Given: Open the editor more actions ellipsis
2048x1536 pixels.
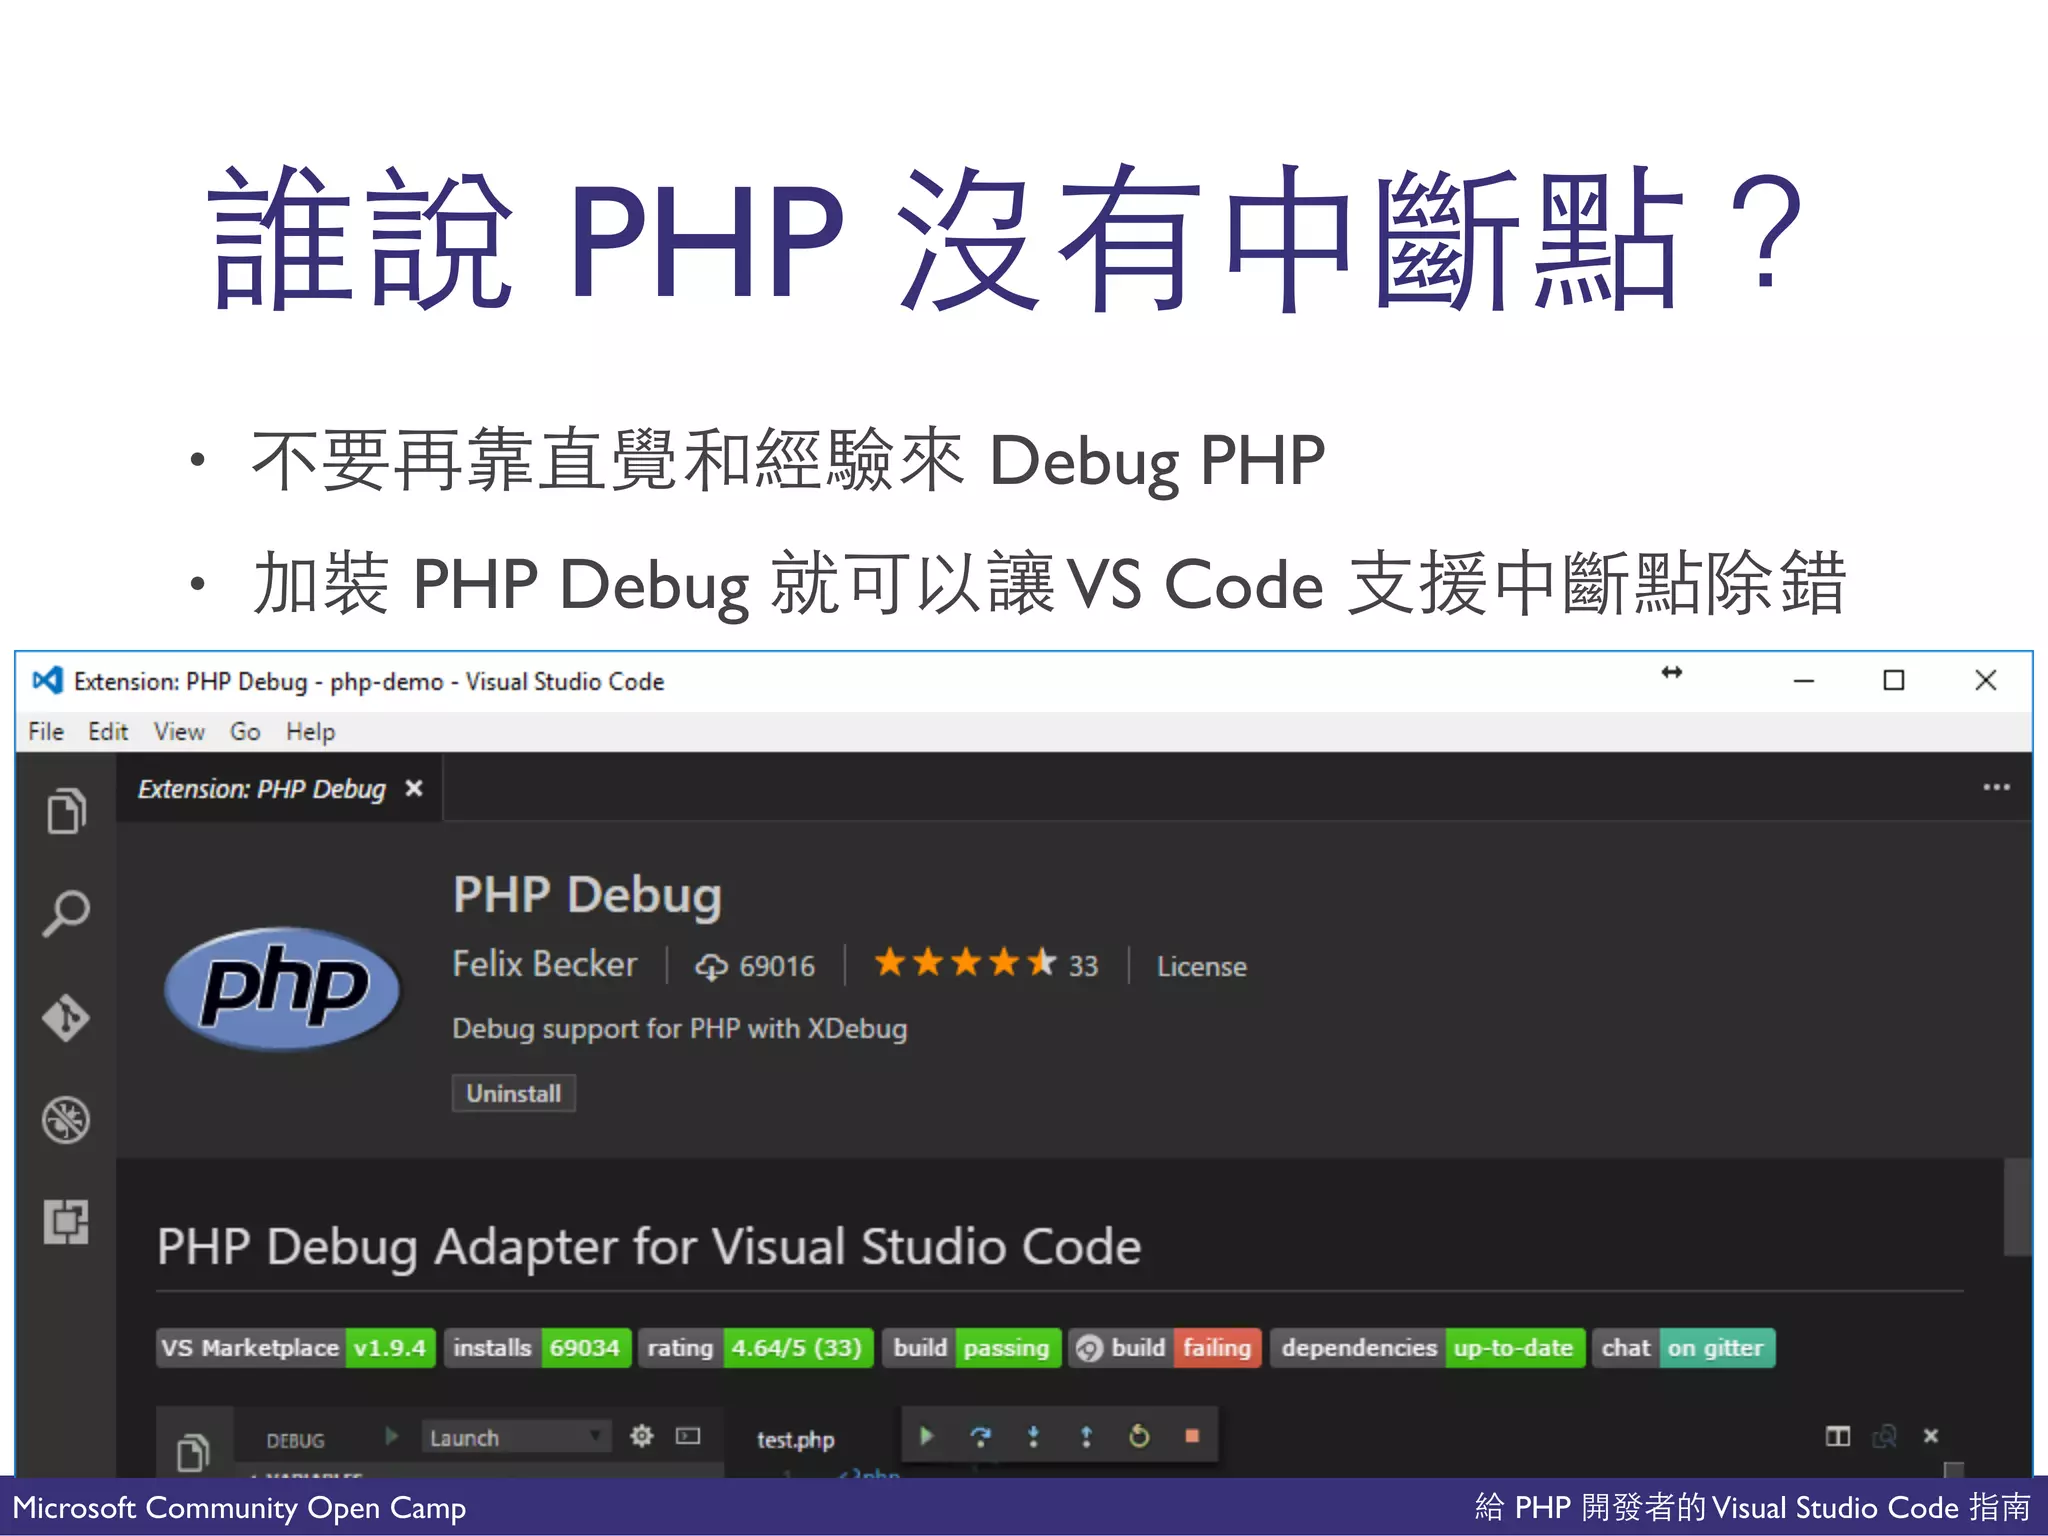Looking at the screenshot, I should pos(1996,788).
